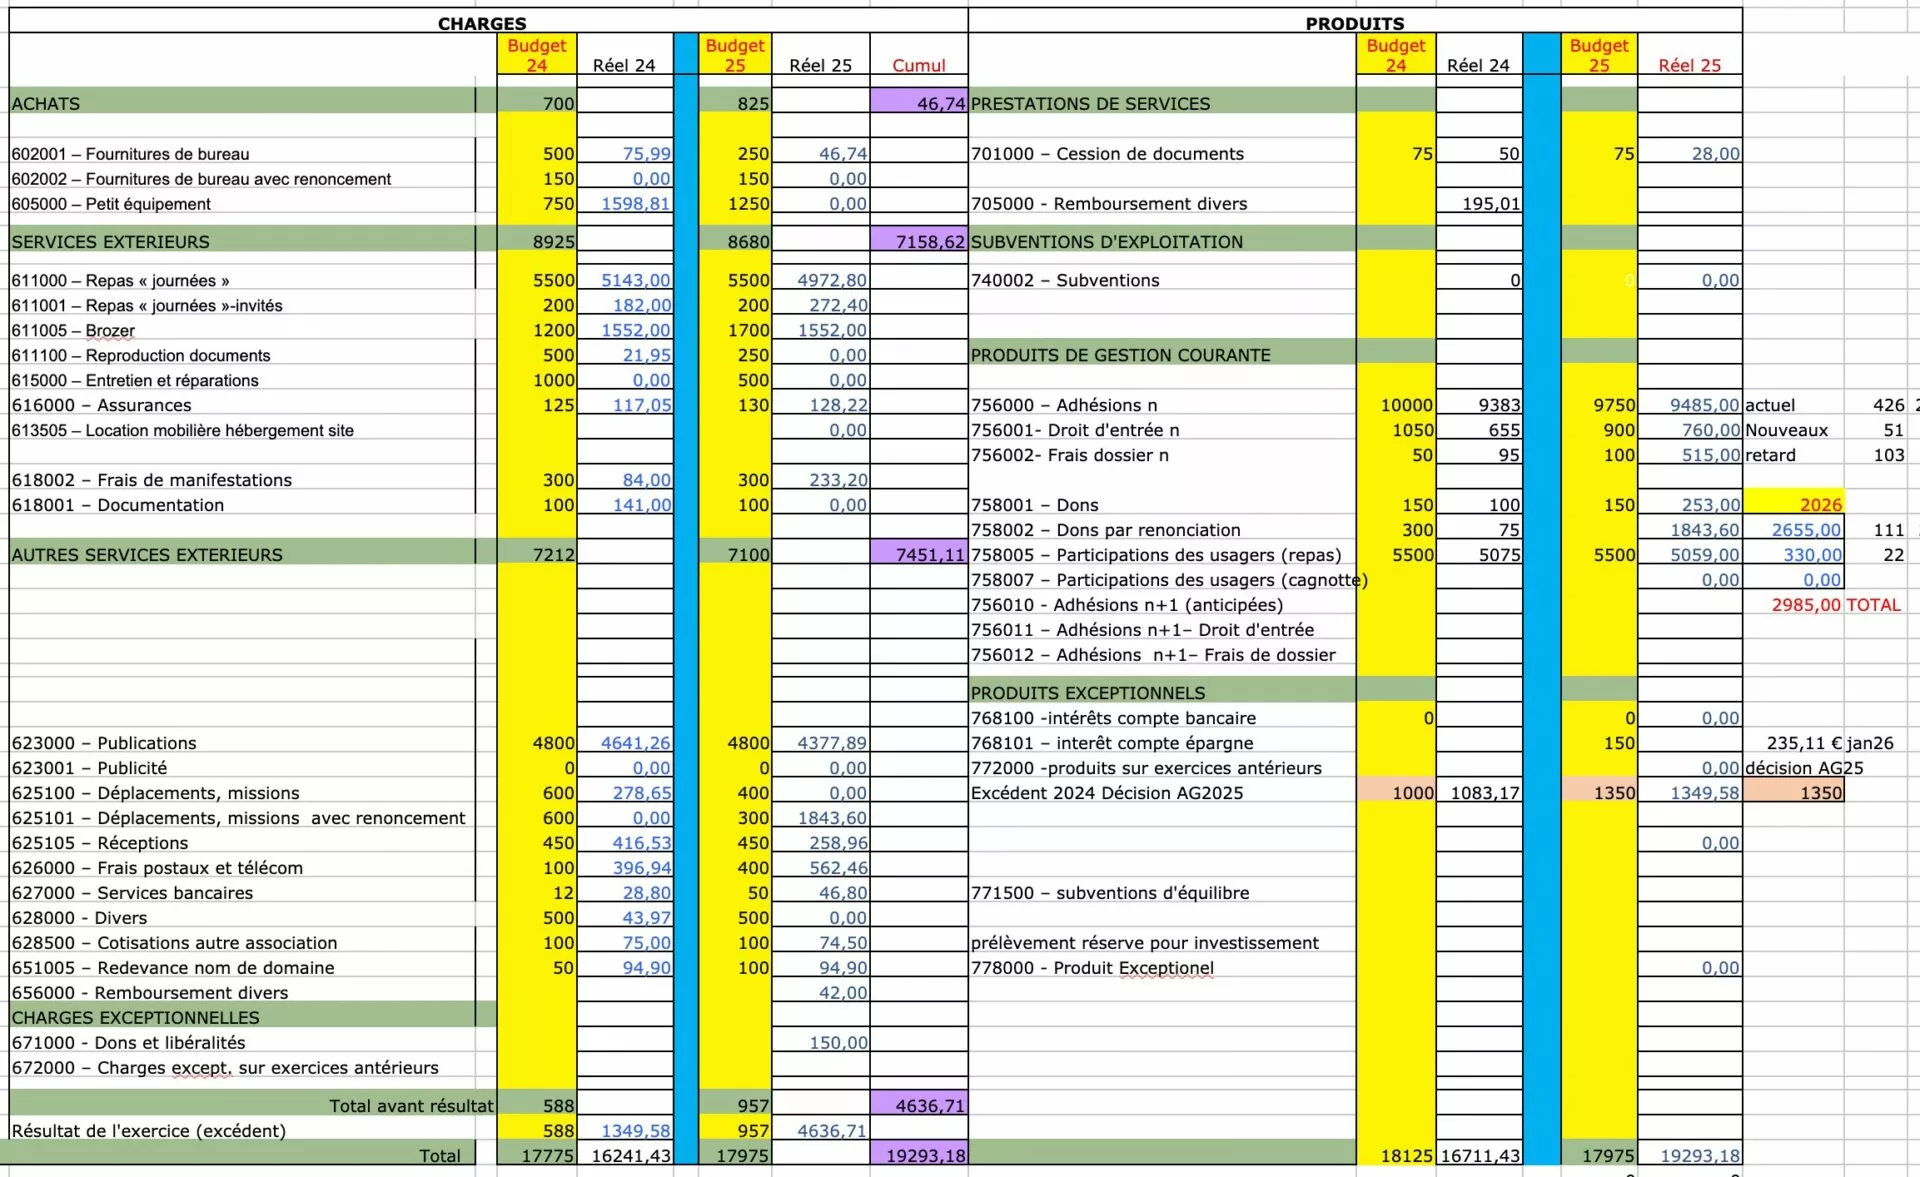Viewport: 1920px width, 1177px height.
Task: Select Excédent 2024 Décision AG2025 label
Action: [x=1107, y=793]
